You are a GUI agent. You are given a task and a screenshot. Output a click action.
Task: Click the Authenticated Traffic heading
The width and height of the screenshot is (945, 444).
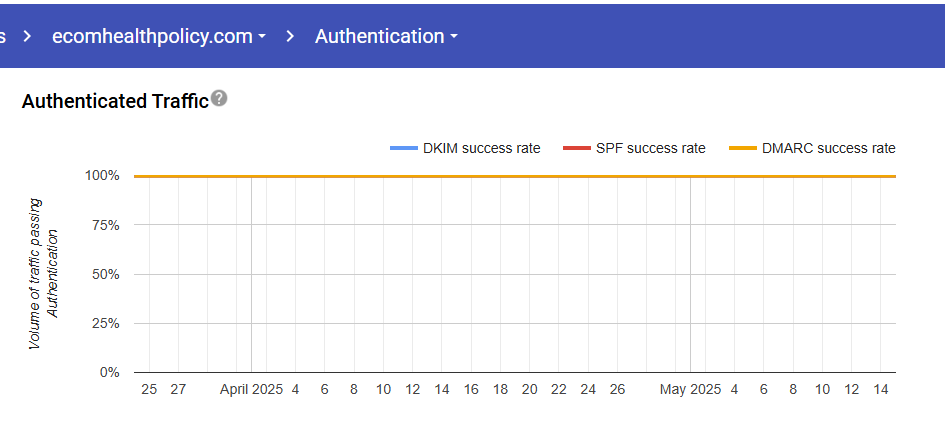pyautogui.click(x=115, y=100)
